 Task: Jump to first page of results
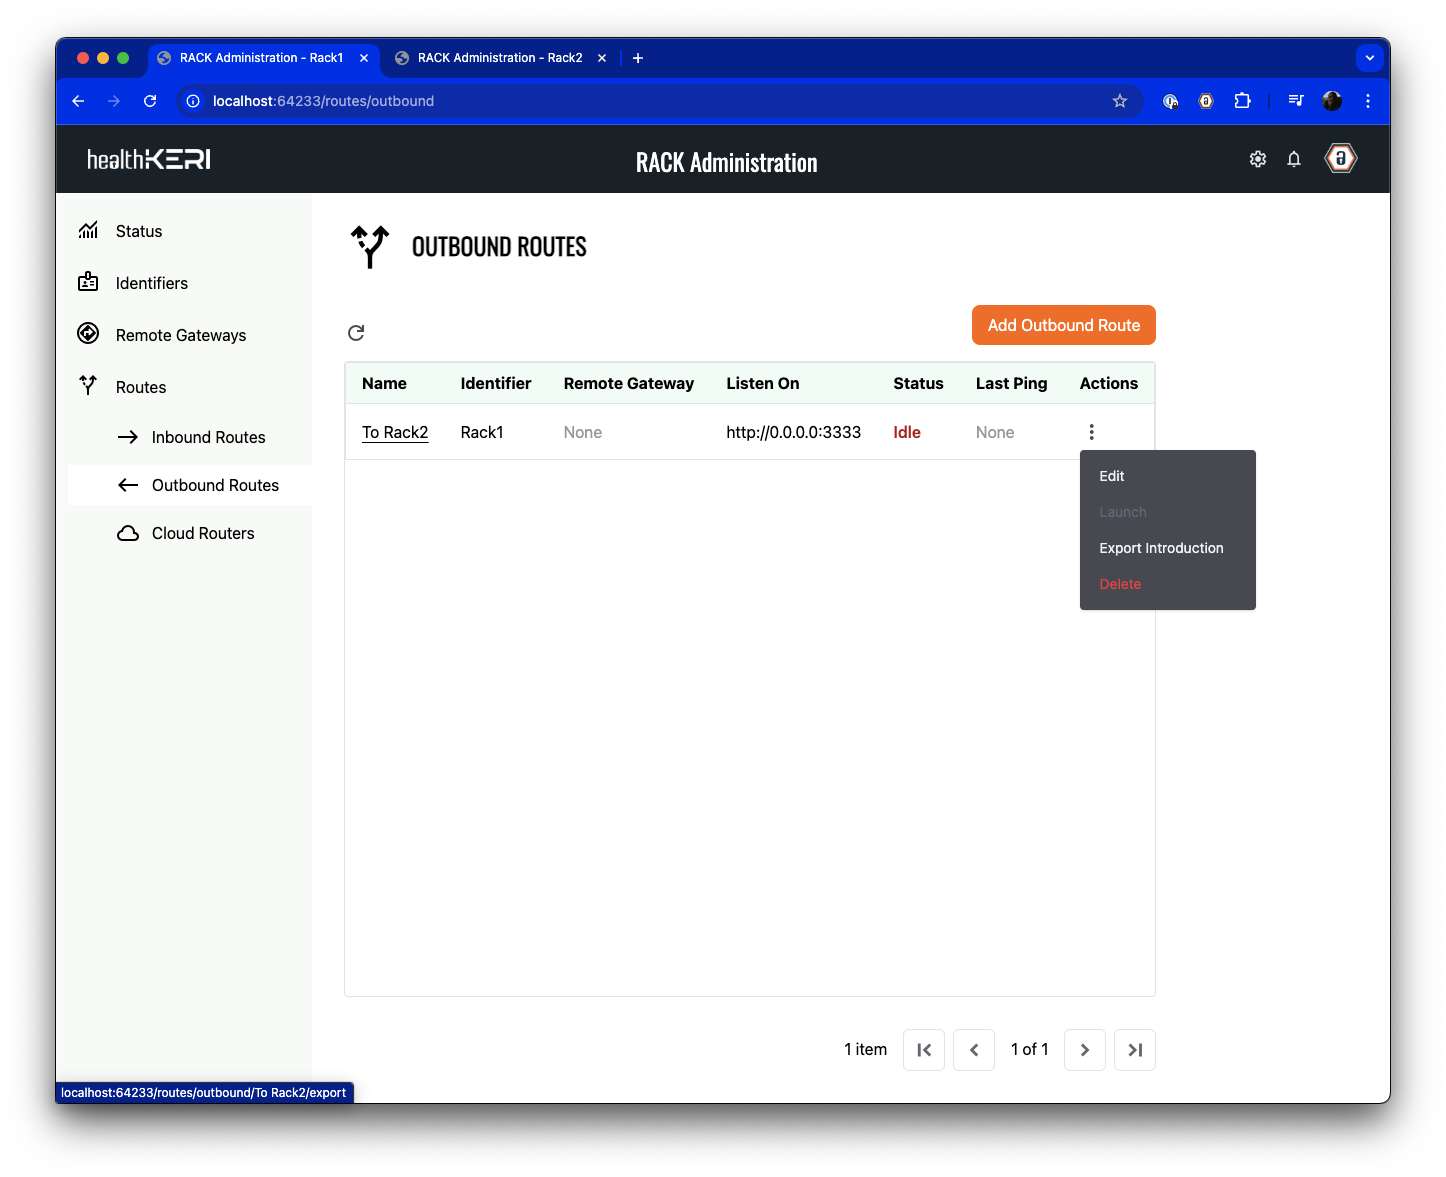[924, 1049]
